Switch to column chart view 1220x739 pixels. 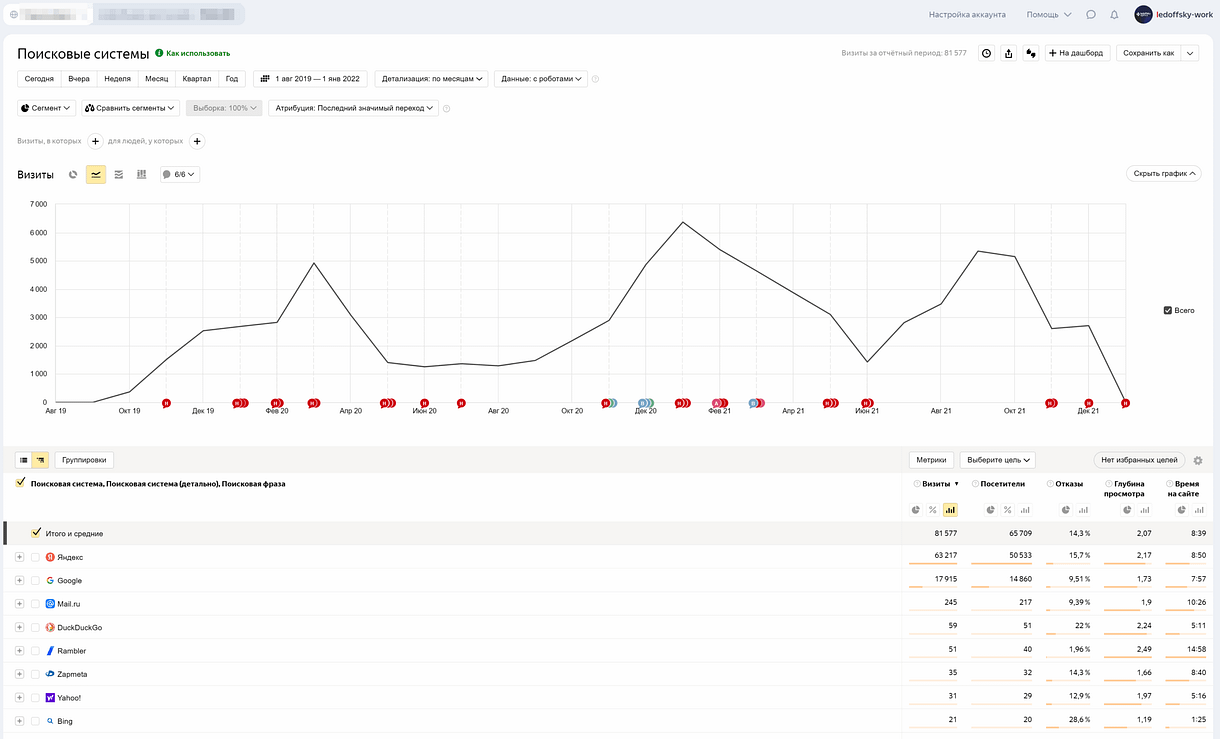142,175
